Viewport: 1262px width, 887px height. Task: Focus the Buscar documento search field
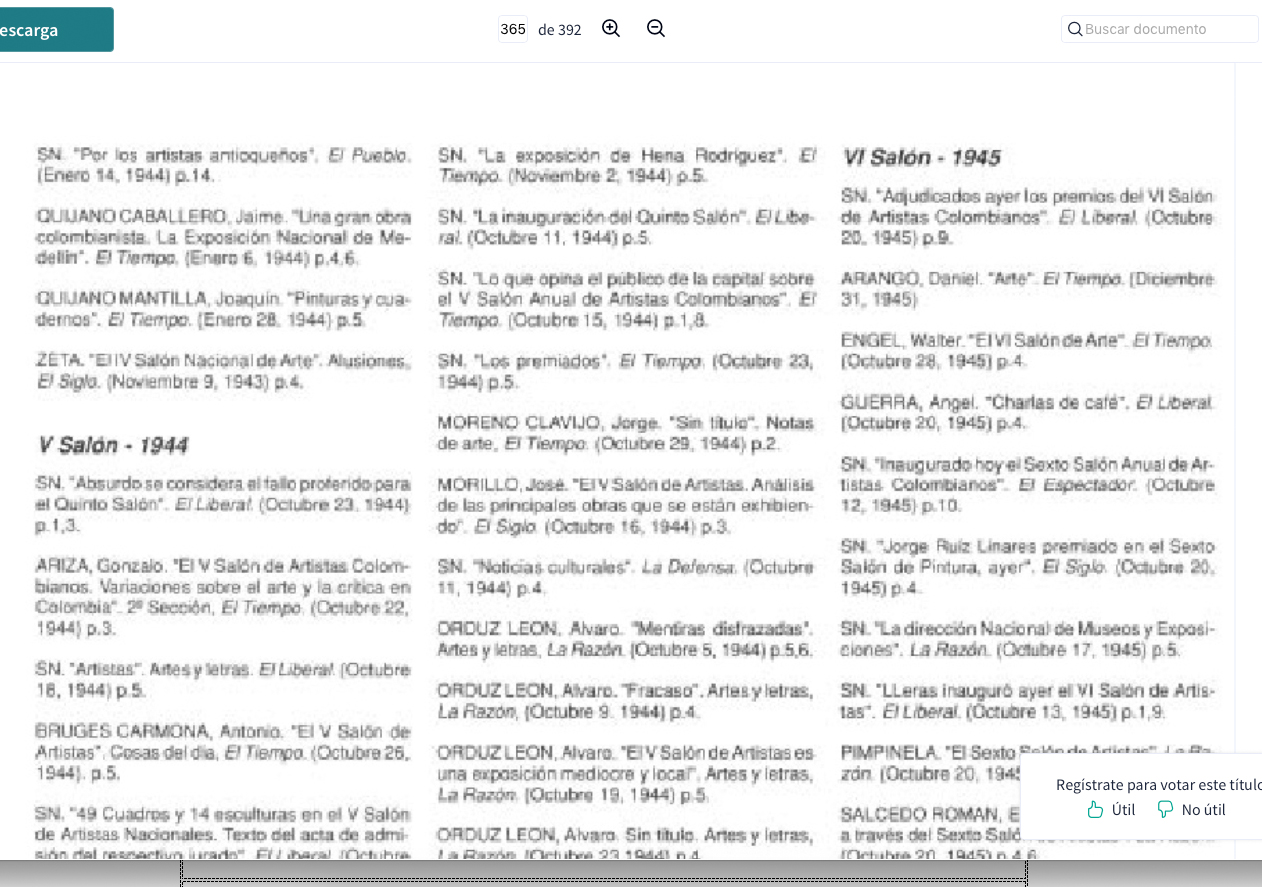(1160, 29)
